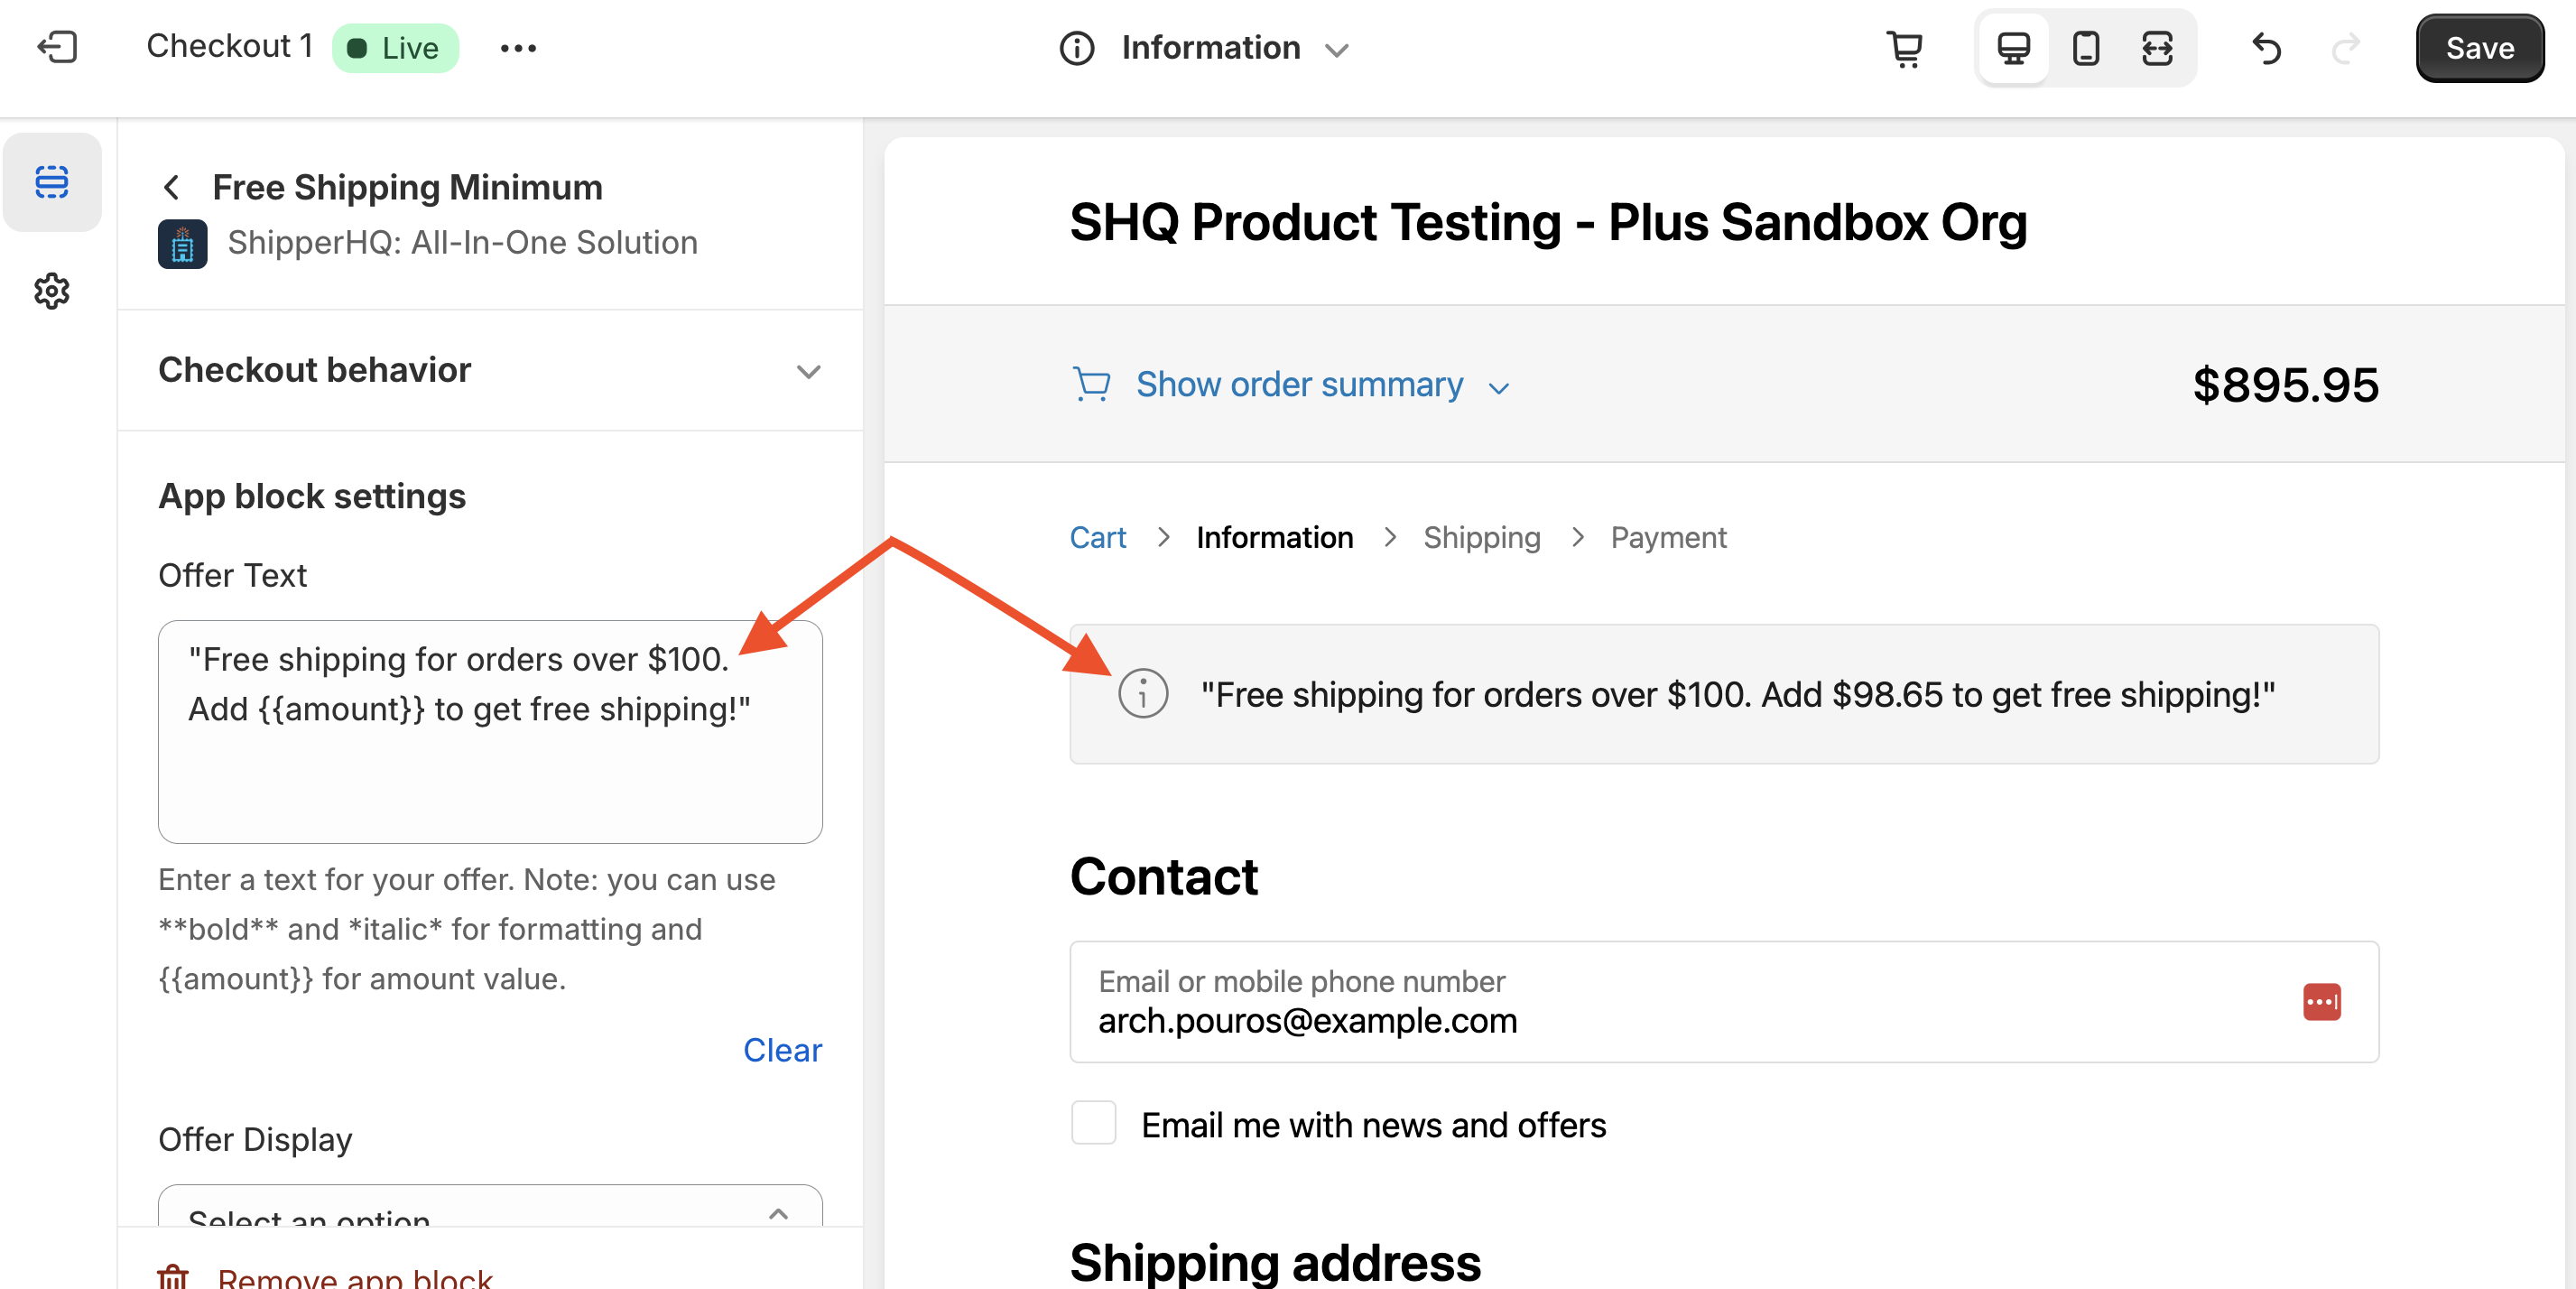The height and width of the screenshot is (1289, 2576).
Task: Click the Save button
Action: click(2479, 48)
